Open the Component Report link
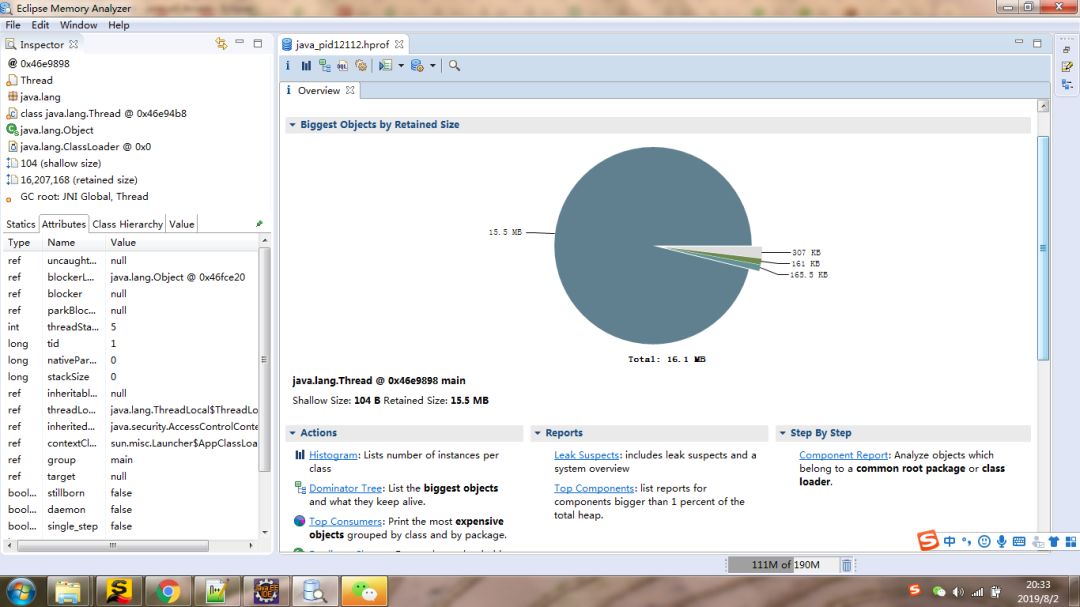1080x607 pixels. [844, 455]
